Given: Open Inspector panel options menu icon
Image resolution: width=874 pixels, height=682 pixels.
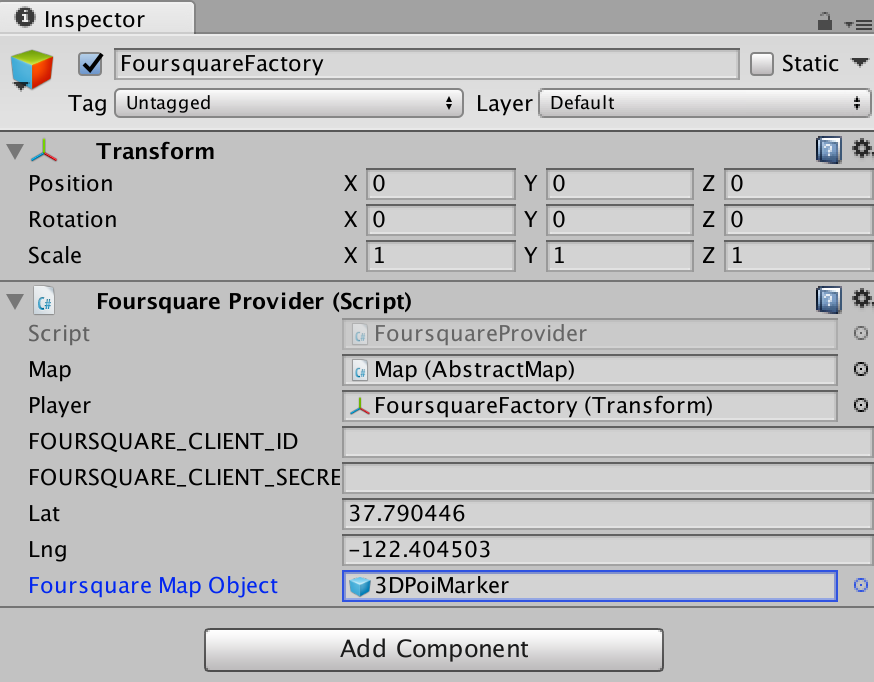Looking at the screenshot, I should click(858, 24).
